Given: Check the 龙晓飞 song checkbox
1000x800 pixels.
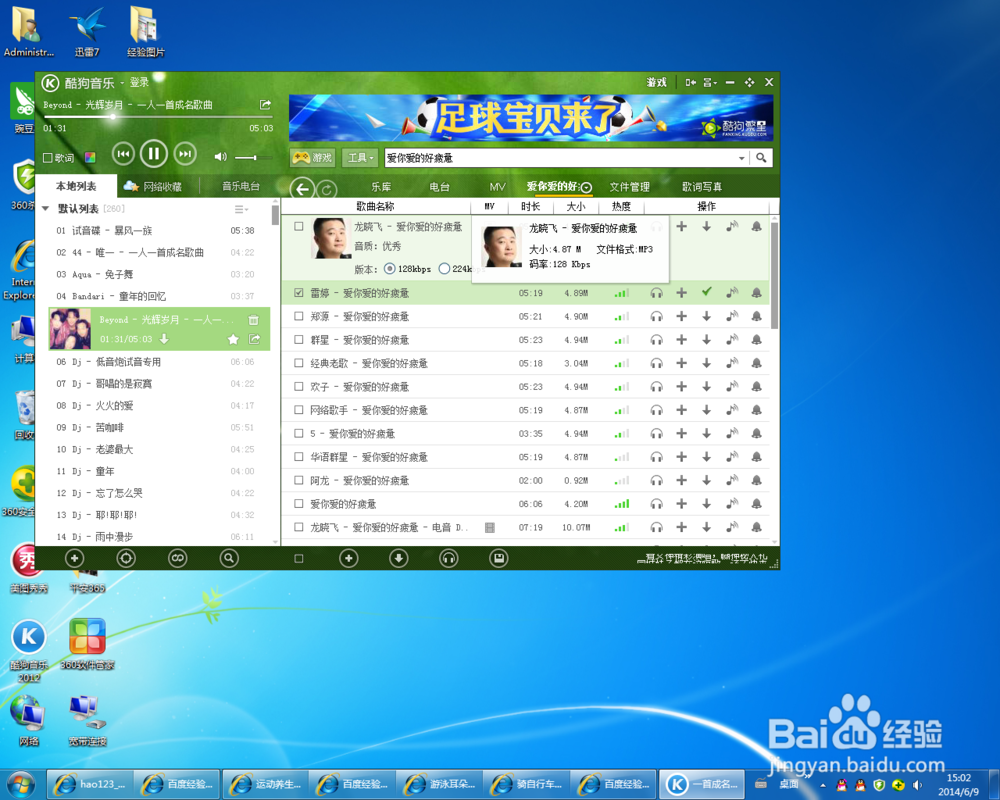Looking at the screenshot, I should point(298,226).
